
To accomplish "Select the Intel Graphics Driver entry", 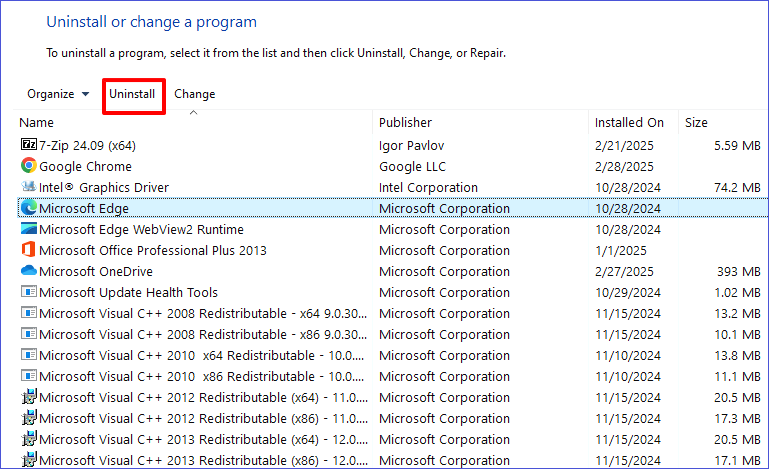I will click(x=103, y=187).
